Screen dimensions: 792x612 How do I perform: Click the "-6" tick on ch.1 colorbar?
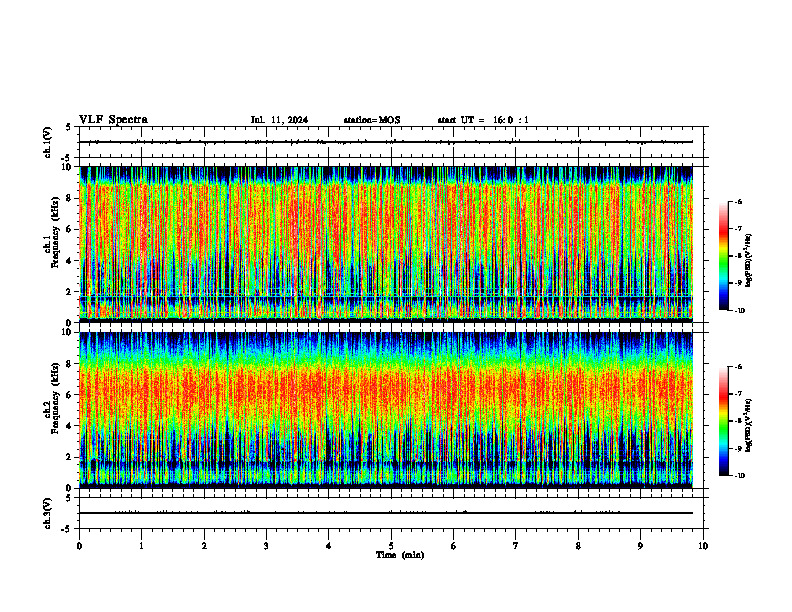coord(738,202)
